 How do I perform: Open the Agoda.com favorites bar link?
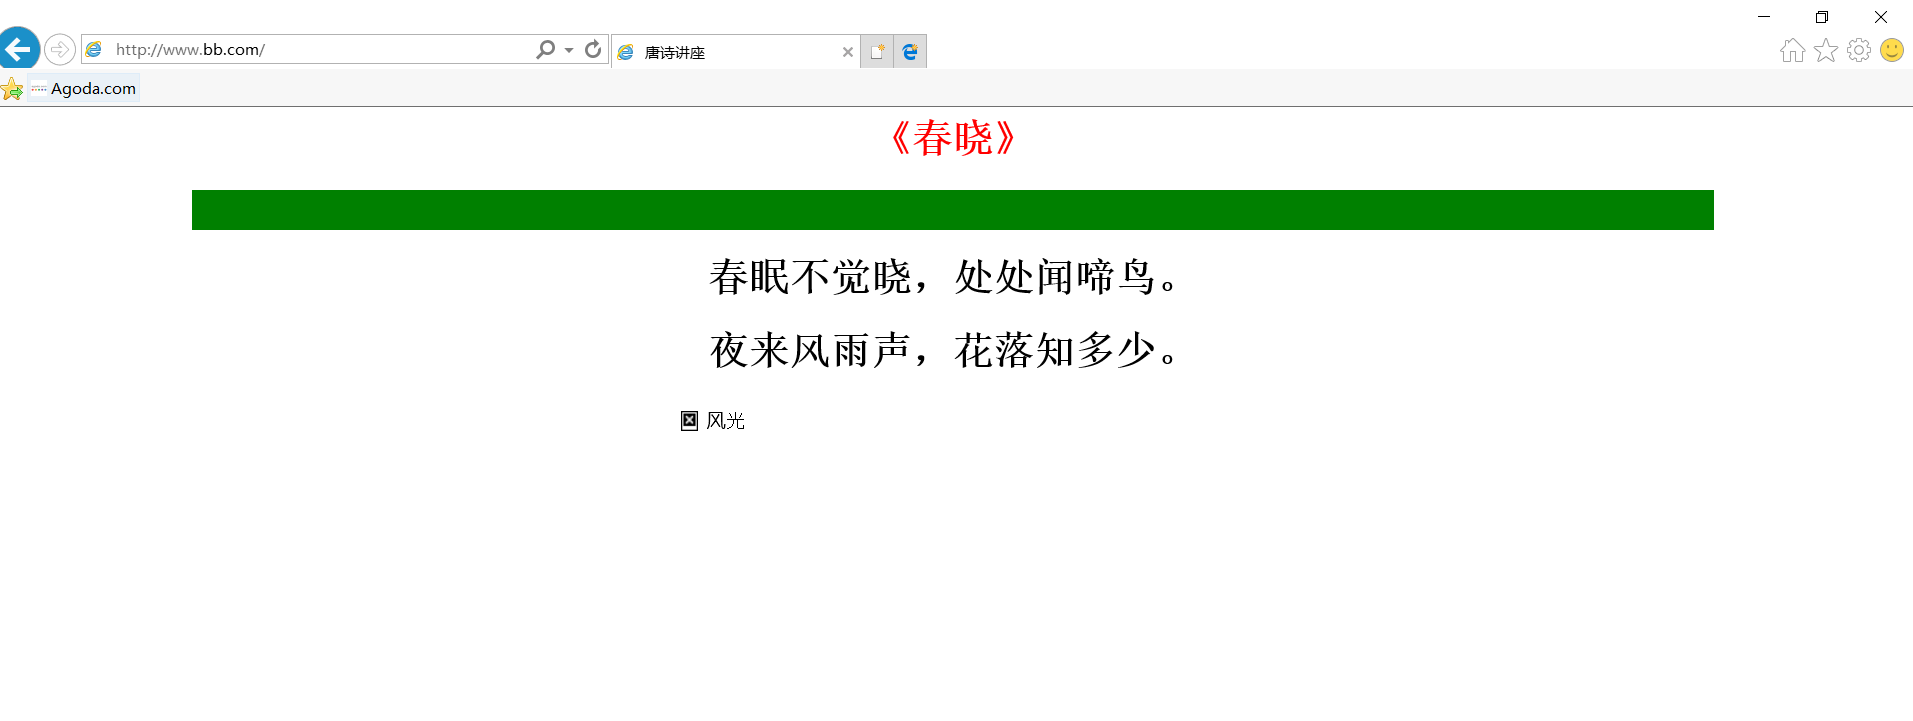point(84,88)
